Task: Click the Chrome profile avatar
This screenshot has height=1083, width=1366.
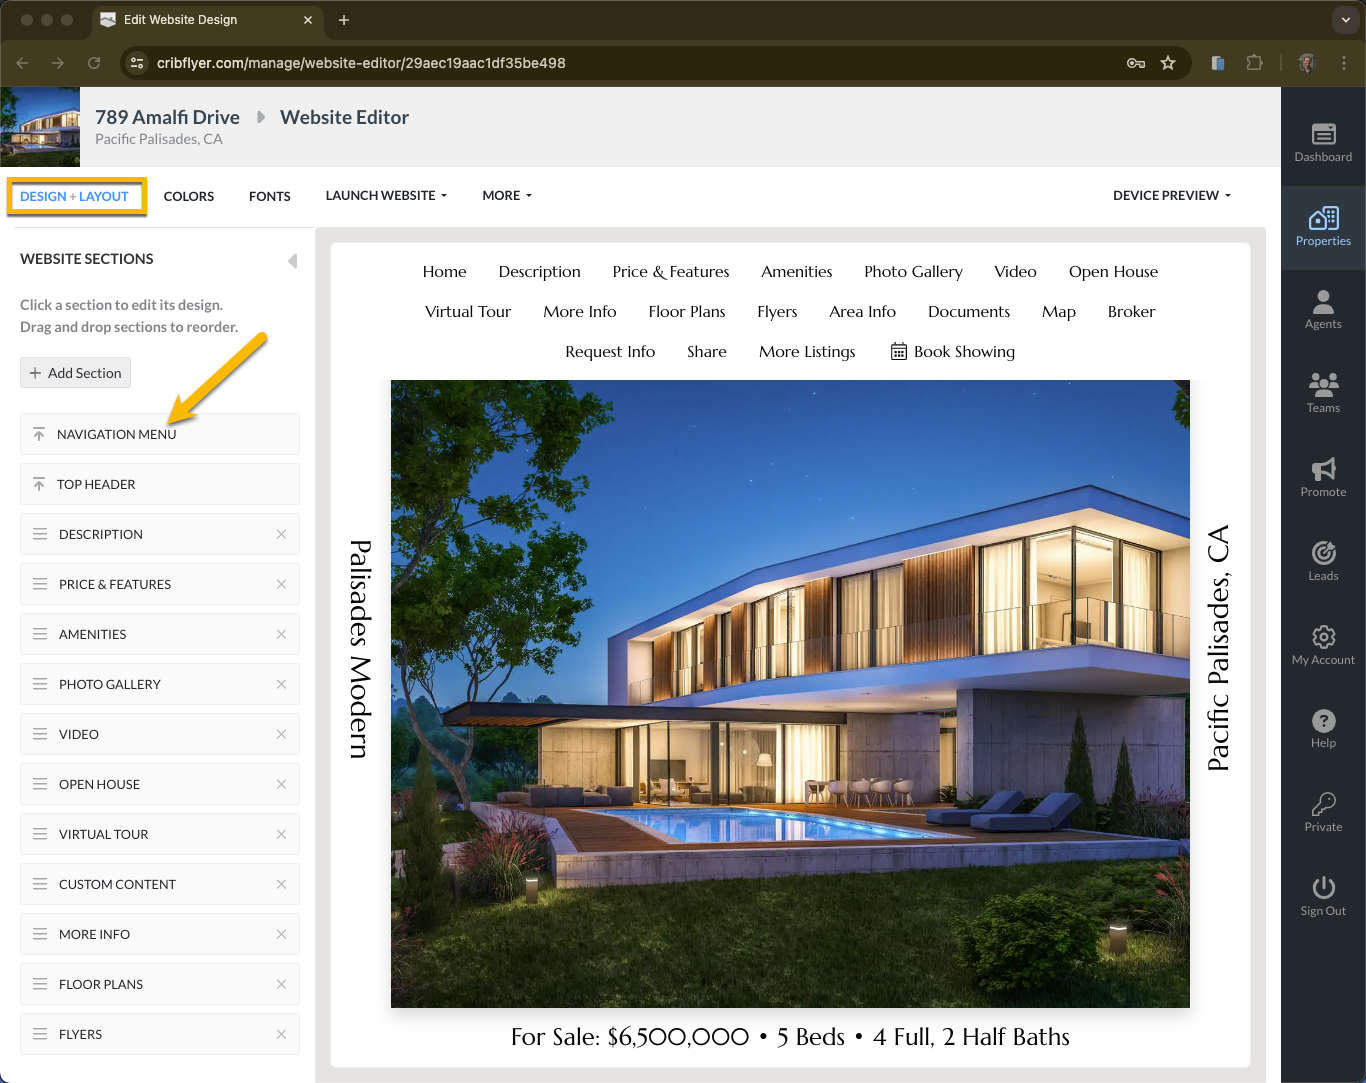Action: pos(1306,63)
